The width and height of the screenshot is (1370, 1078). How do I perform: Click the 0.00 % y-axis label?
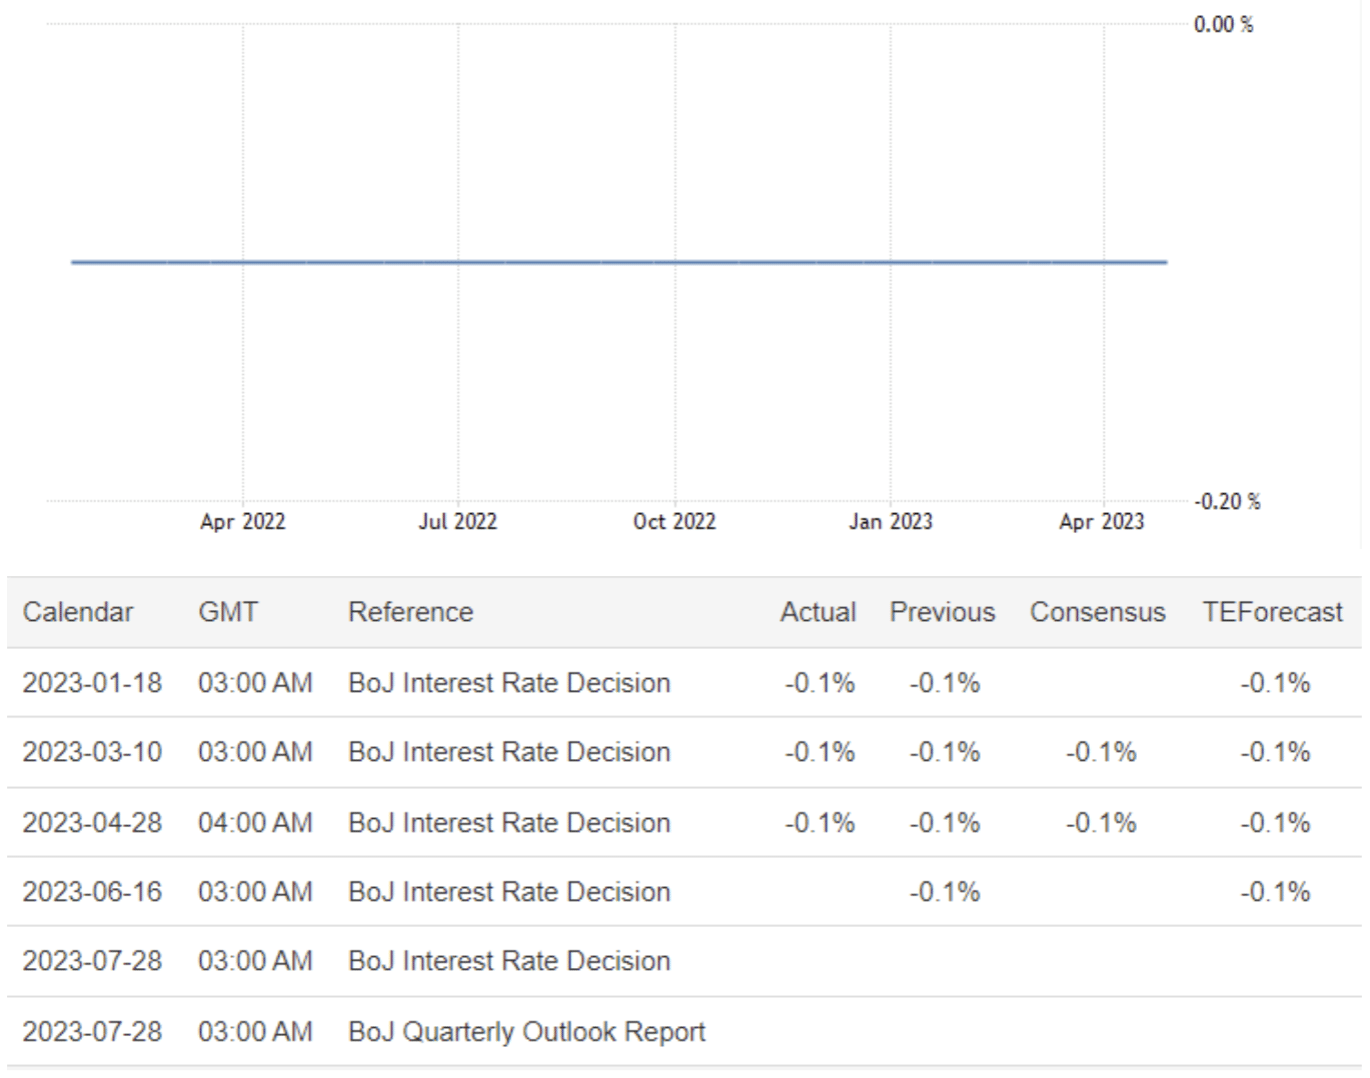click(x=1223, y=25)
